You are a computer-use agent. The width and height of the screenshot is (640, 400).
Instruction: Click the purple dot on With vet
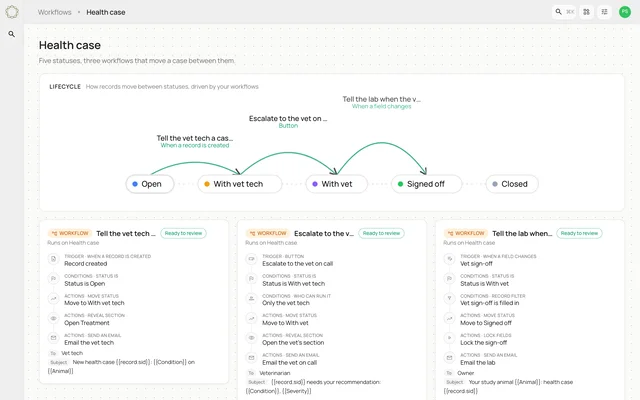tap(315, 184)
